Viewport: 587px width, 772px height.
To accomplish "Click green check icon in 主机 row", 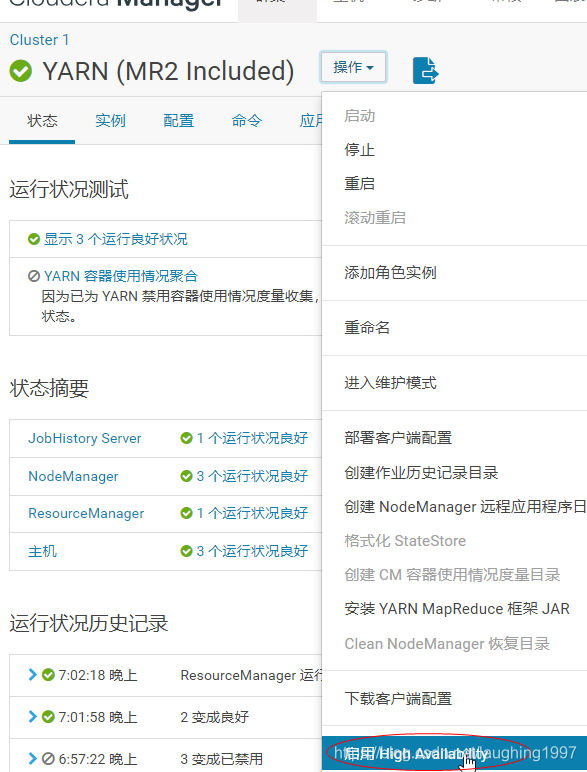I will 186,551.
